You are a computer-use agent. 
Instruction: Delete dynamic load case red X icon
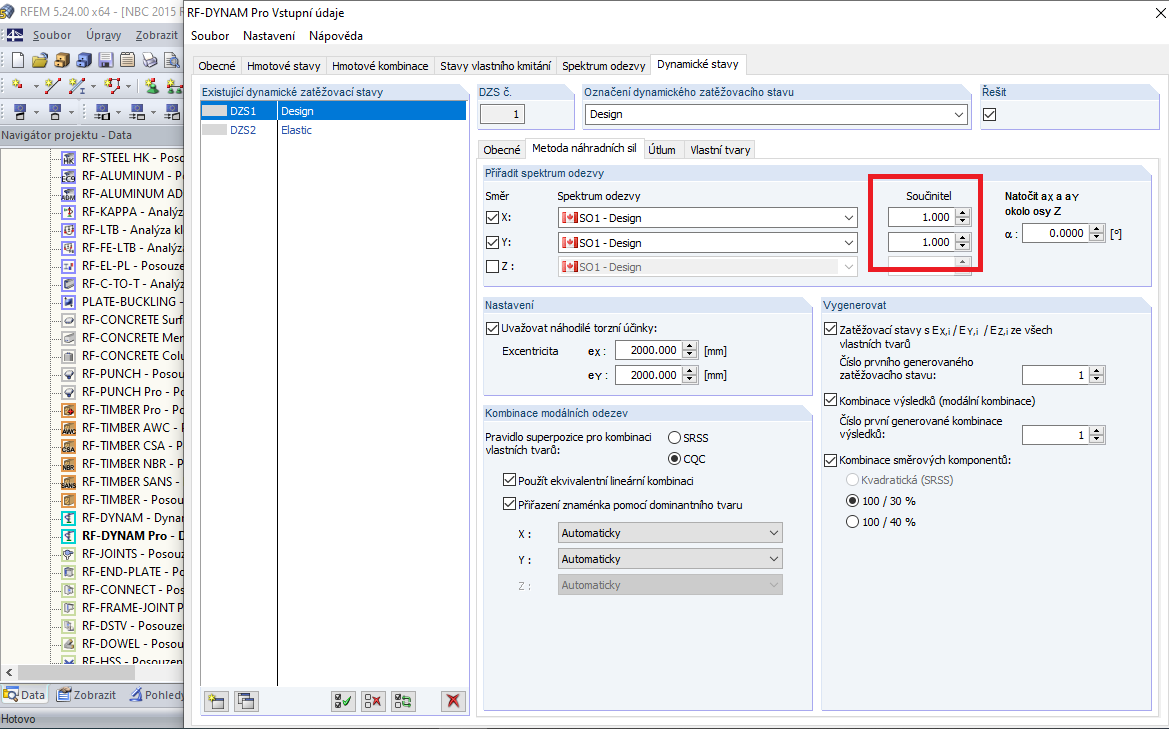(x=453, y=701)
